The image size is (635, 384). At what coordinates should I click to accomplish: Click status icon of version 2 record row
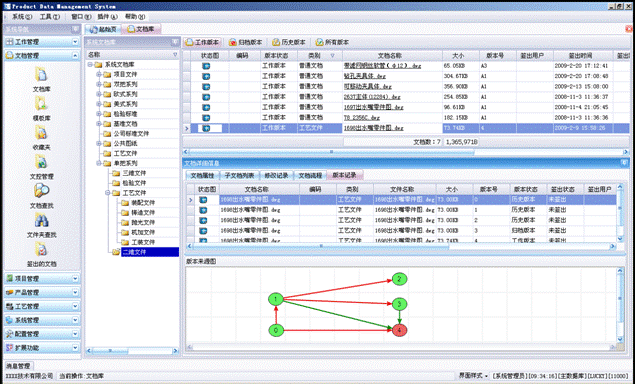point(203,220)
